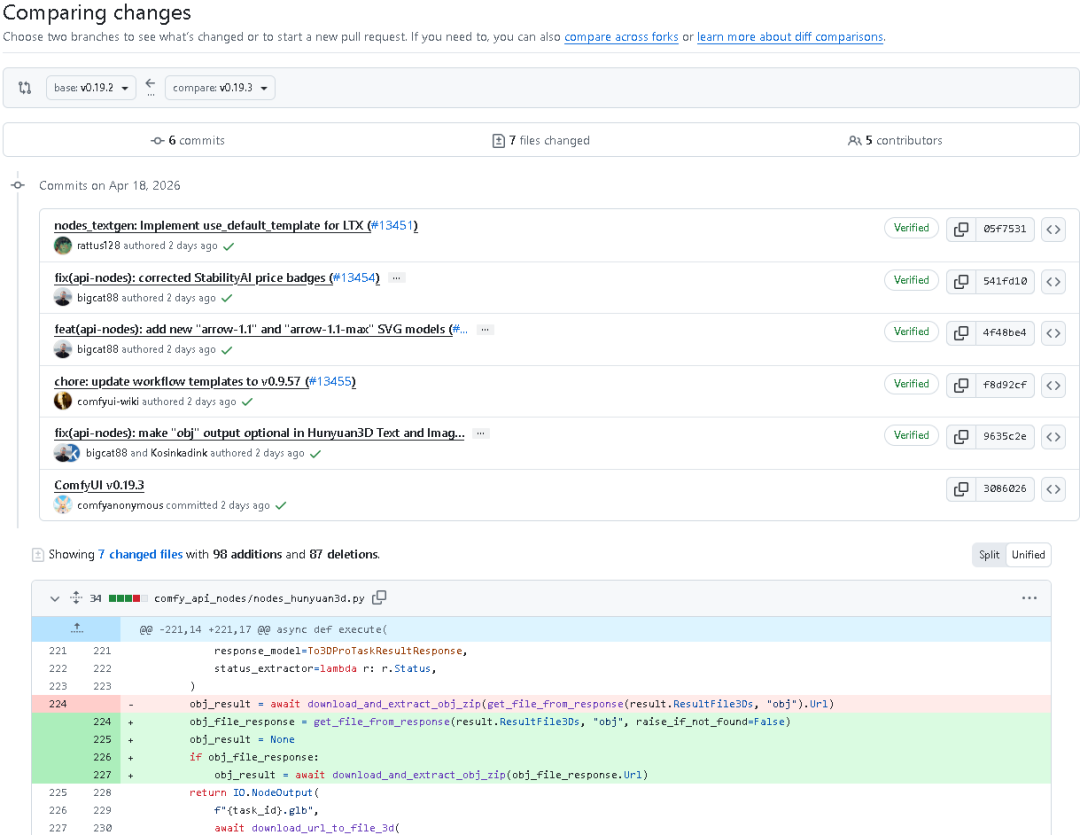Open commit hash 3086026

(x=1004, y=489)
